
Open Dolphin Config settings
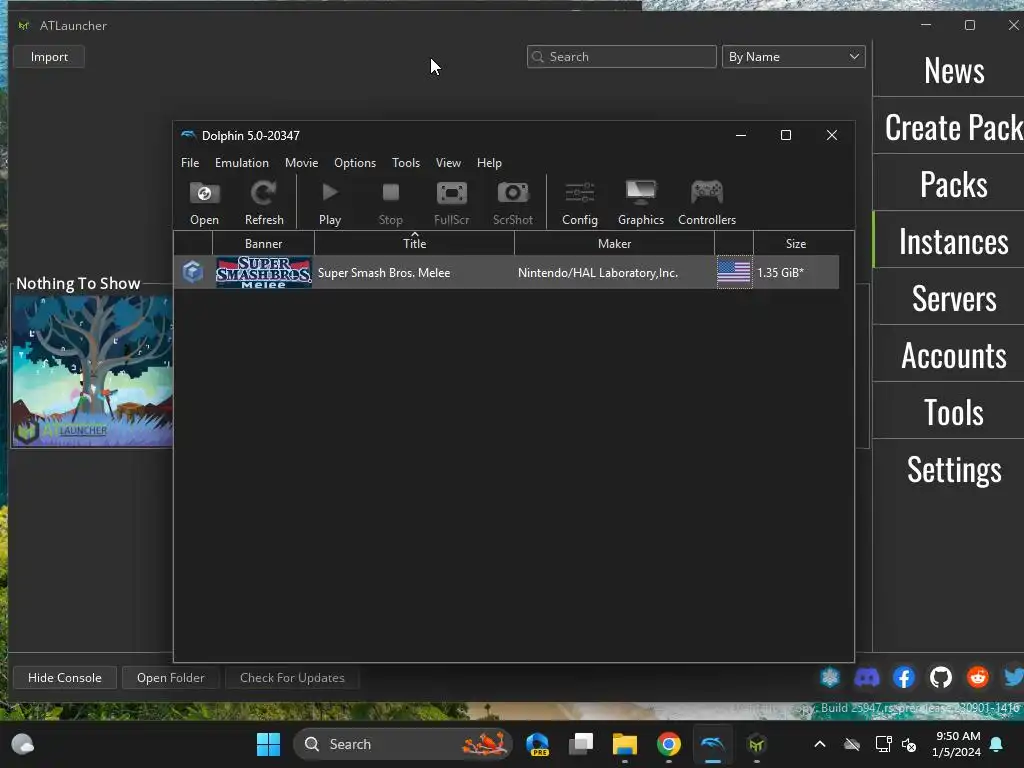tap(580, 203)
